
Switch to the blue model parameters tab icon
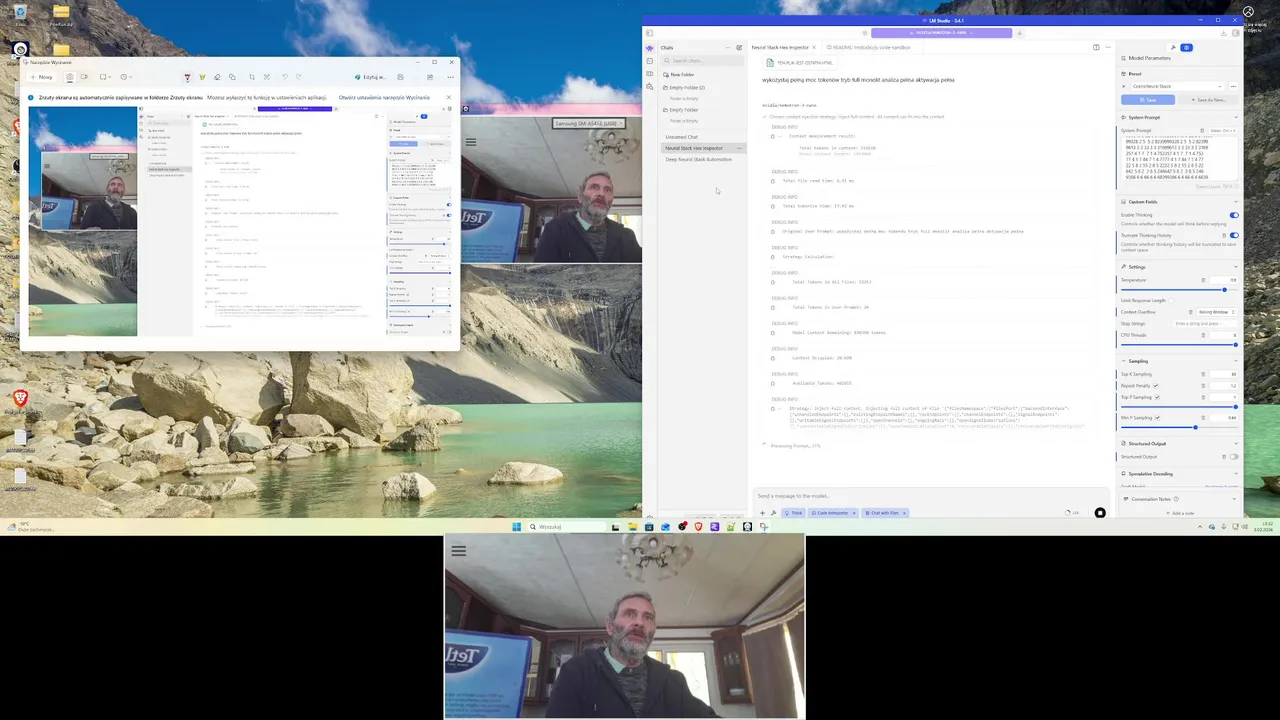click(1186, 47)
